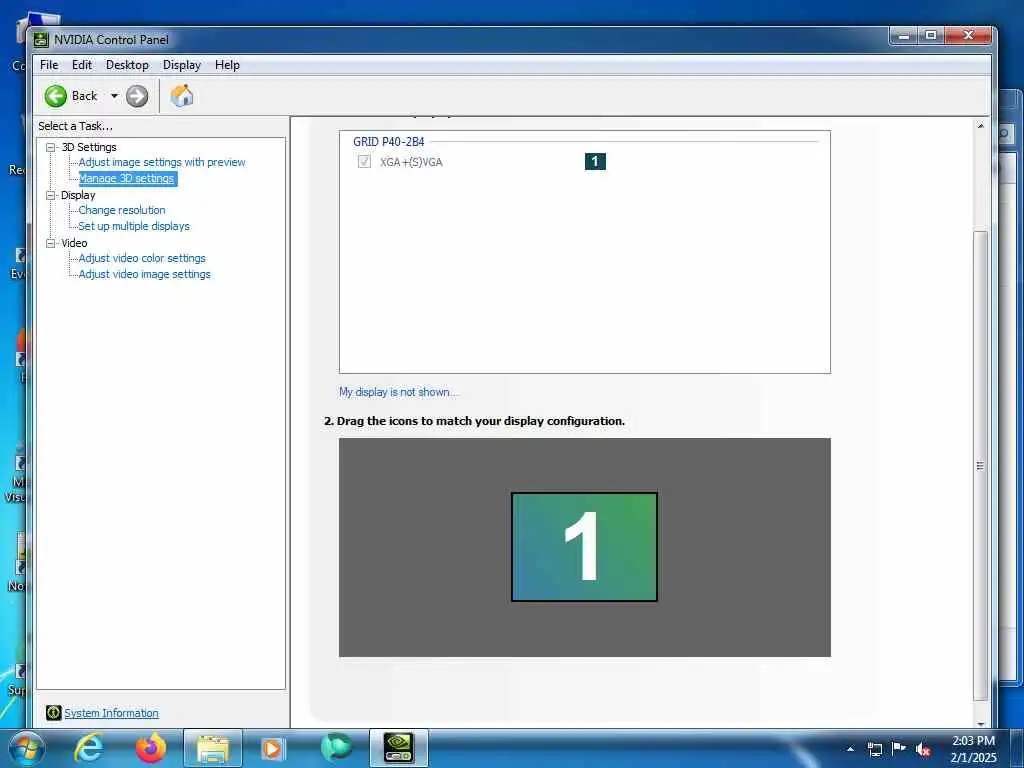Open the Desktop menu
The width and height of the screenshot is (1024, 768).
pyautogui.click(x=127, y=65)
